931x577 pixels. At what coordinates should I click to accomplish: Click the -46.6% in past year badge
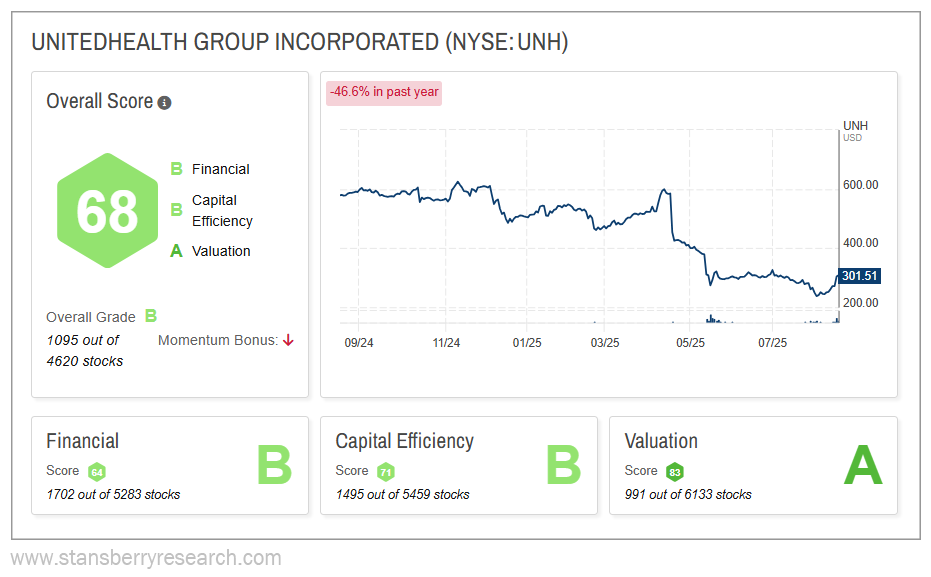pyautogui.click(x=384, y=92)
